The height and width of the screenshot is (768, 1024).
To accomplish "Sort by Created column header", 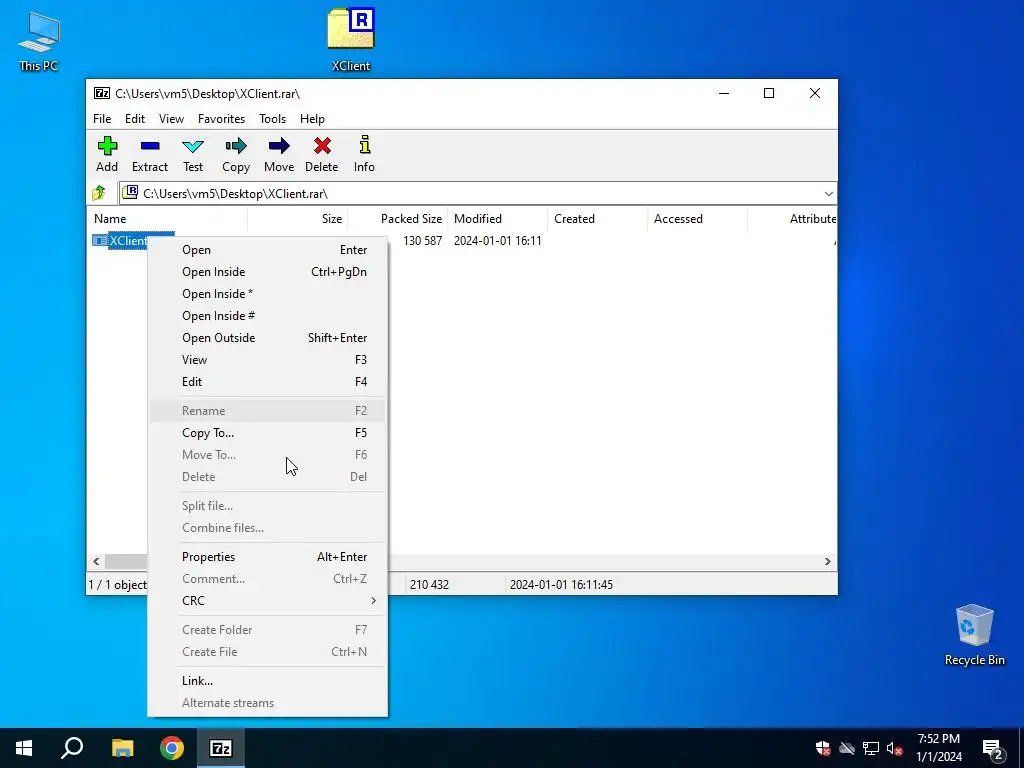I will click(x=598, y=219).
